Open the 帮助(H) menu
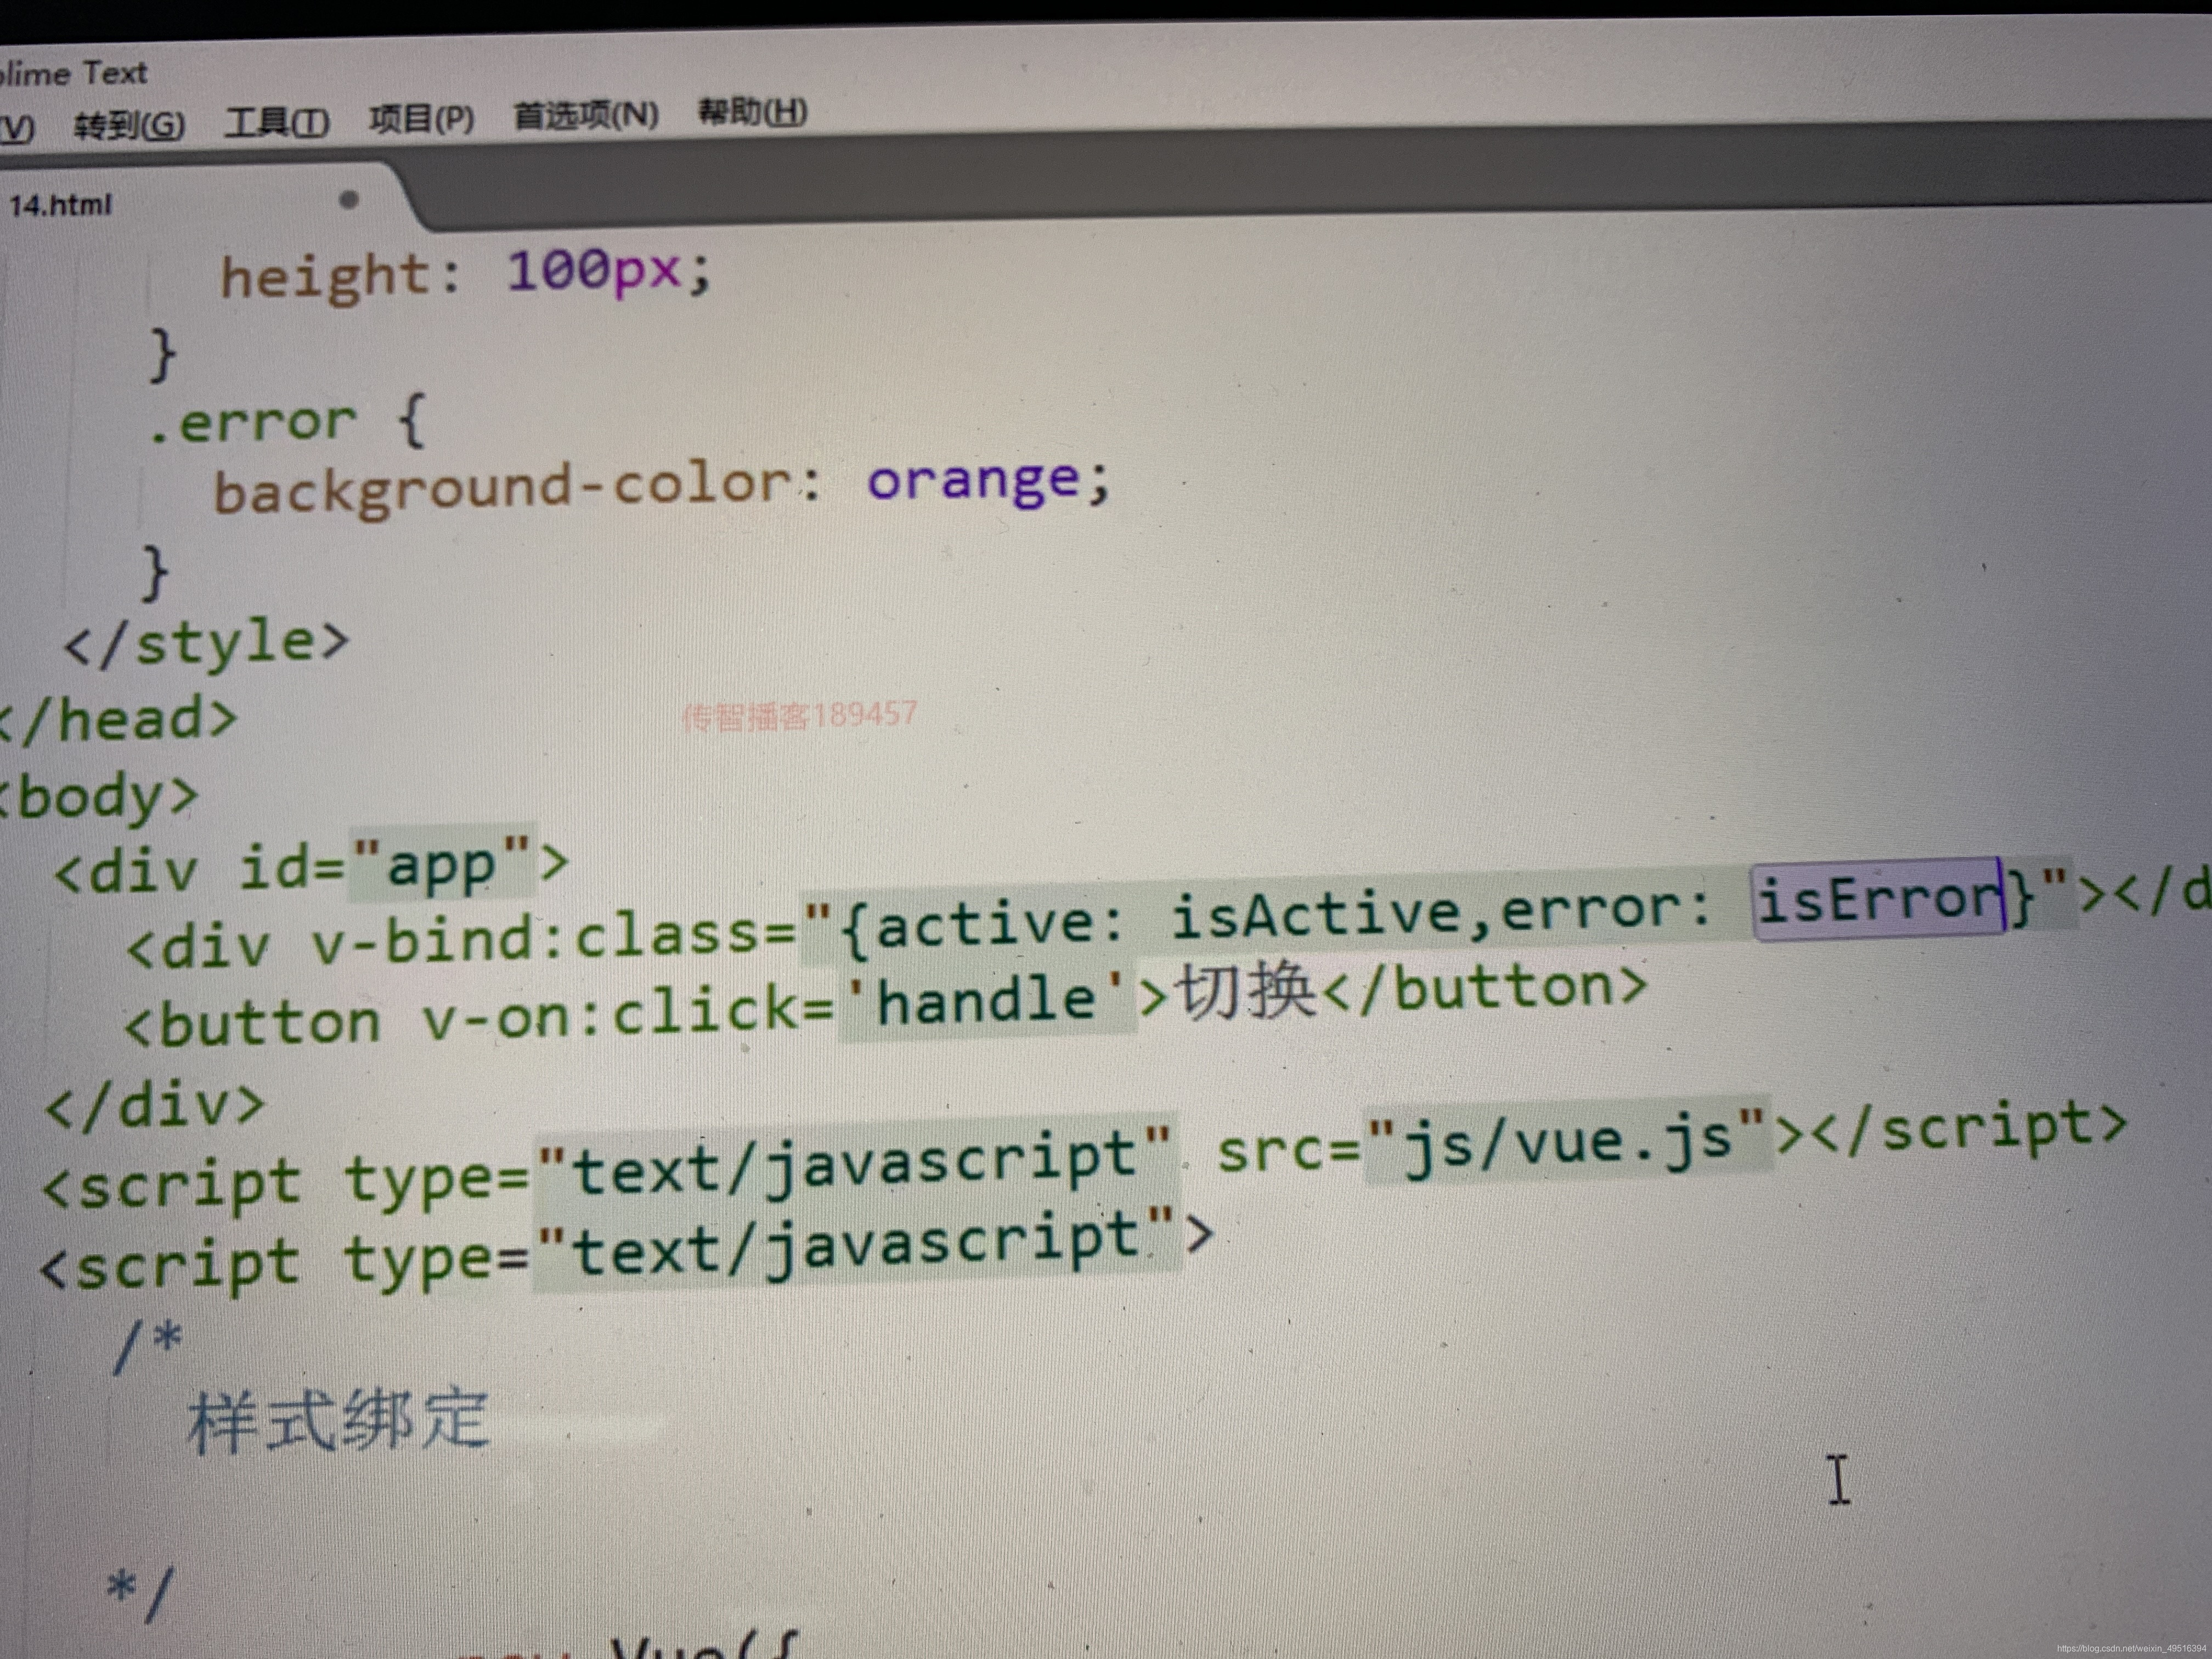 752,111
